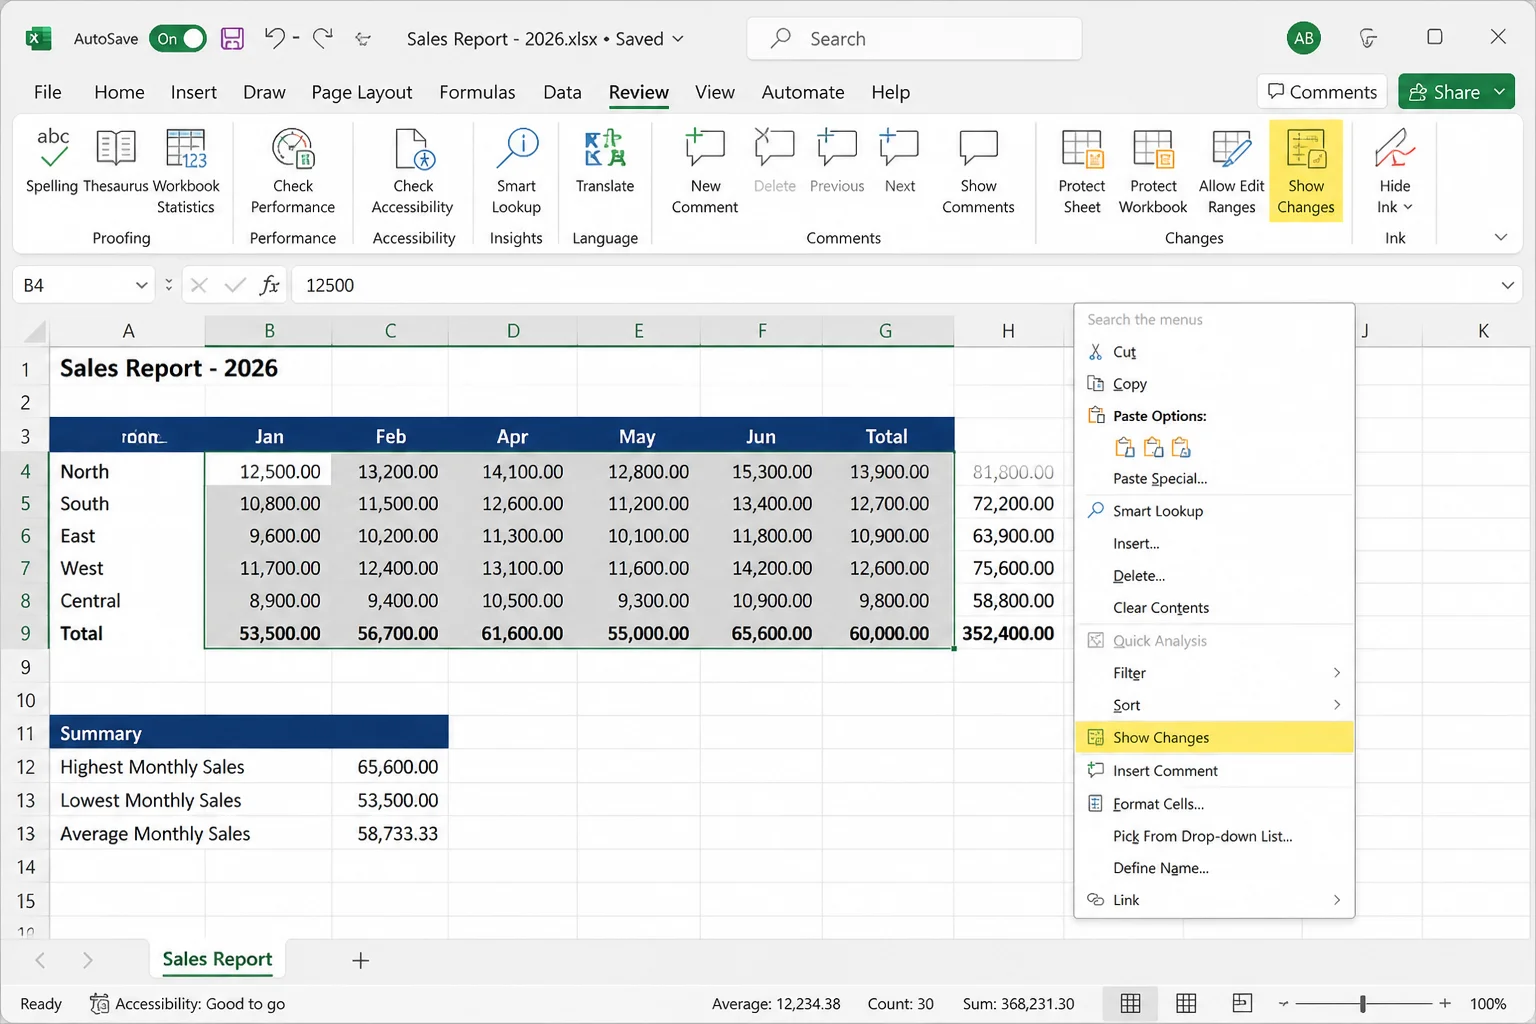This screenshot has width=1536, height=1024.
Task: Click the insert function fx icon
Action: pyautogui.click(x=269, y=285)
